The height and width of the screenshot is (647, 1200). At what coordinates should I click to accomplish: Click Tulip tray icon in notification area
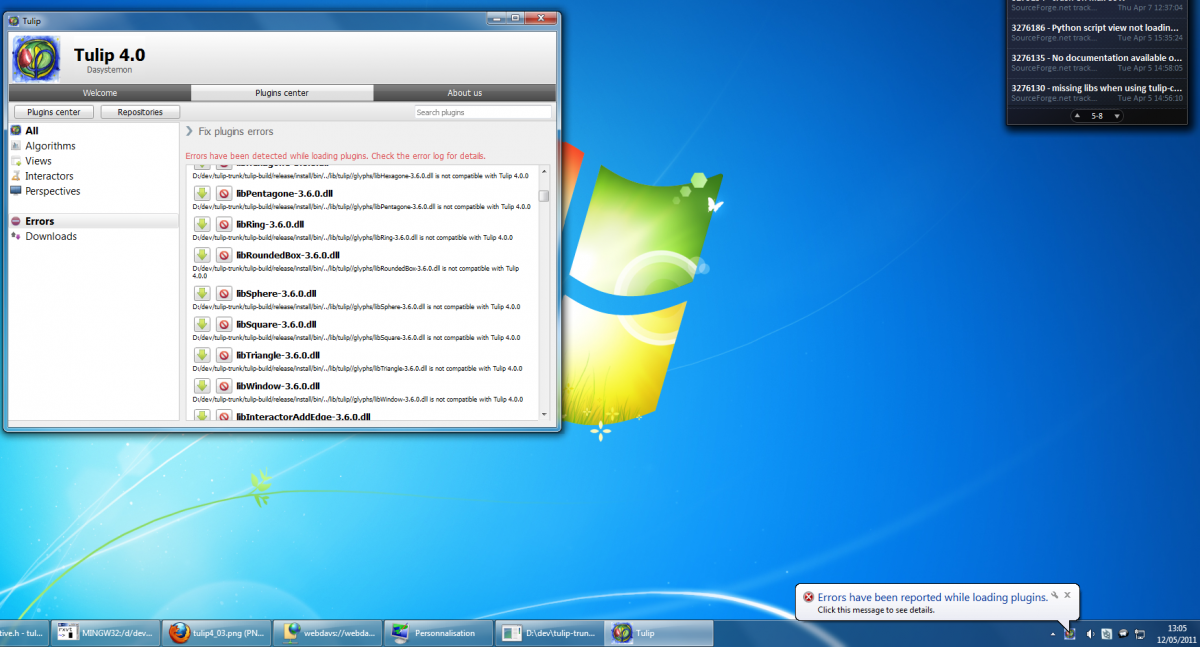(1070, 633)
